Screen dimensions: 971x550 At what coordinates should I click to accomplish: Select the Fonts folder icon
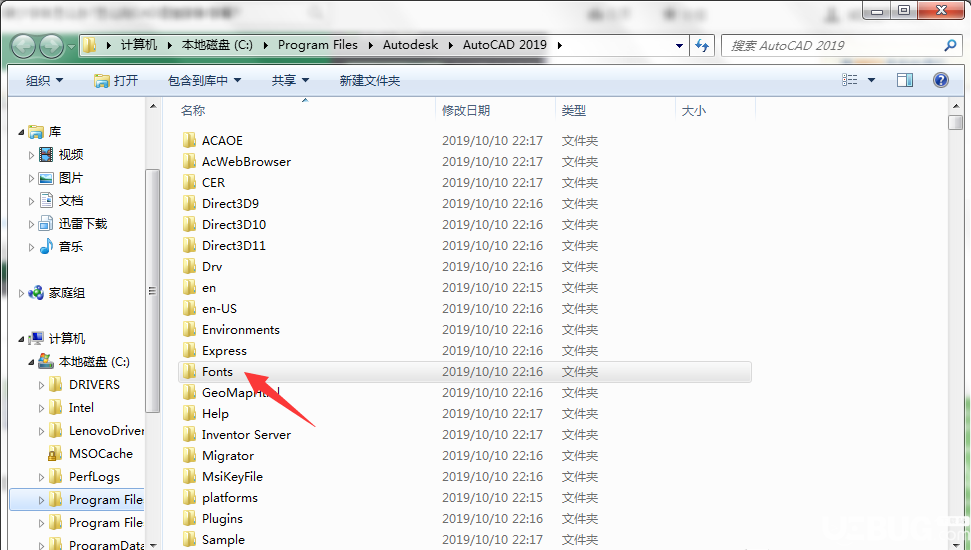(189, 372)
